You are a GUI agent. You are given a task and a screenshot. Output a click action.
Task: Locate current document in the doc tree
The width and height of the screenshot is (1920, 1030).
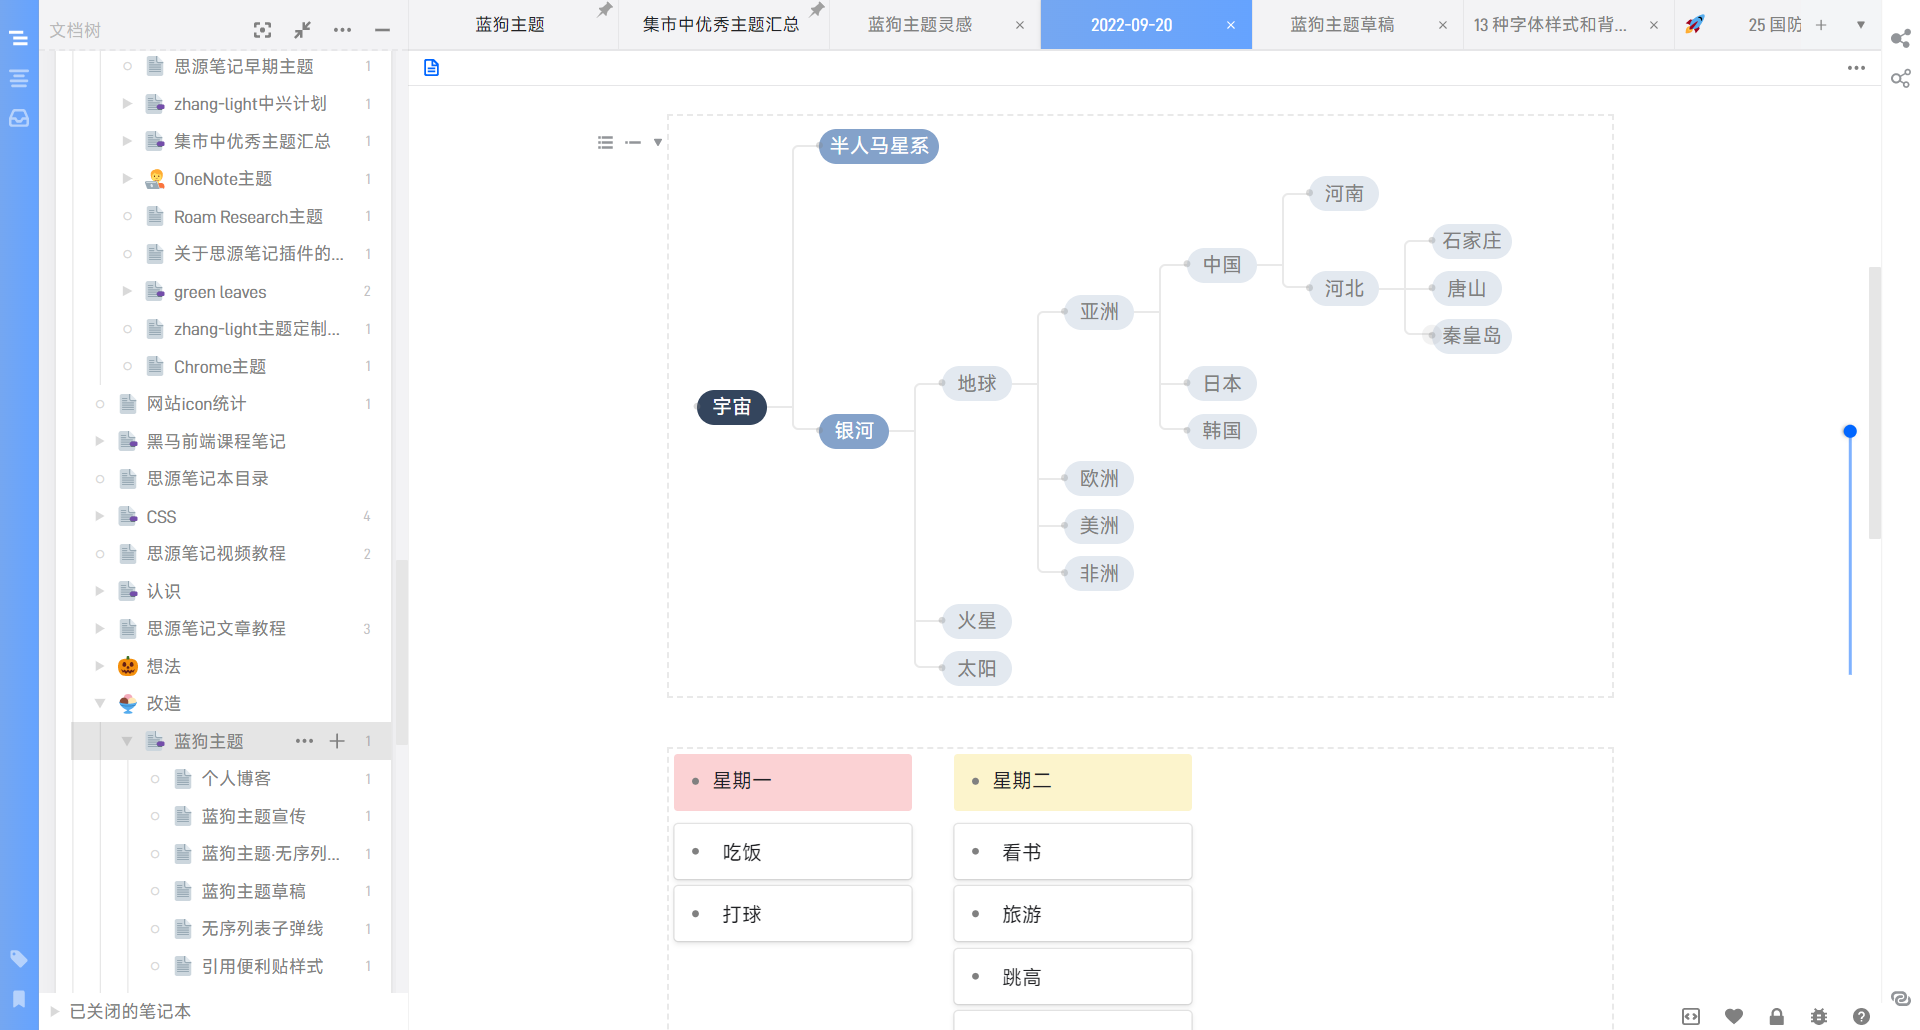click(x=262, y=30)
